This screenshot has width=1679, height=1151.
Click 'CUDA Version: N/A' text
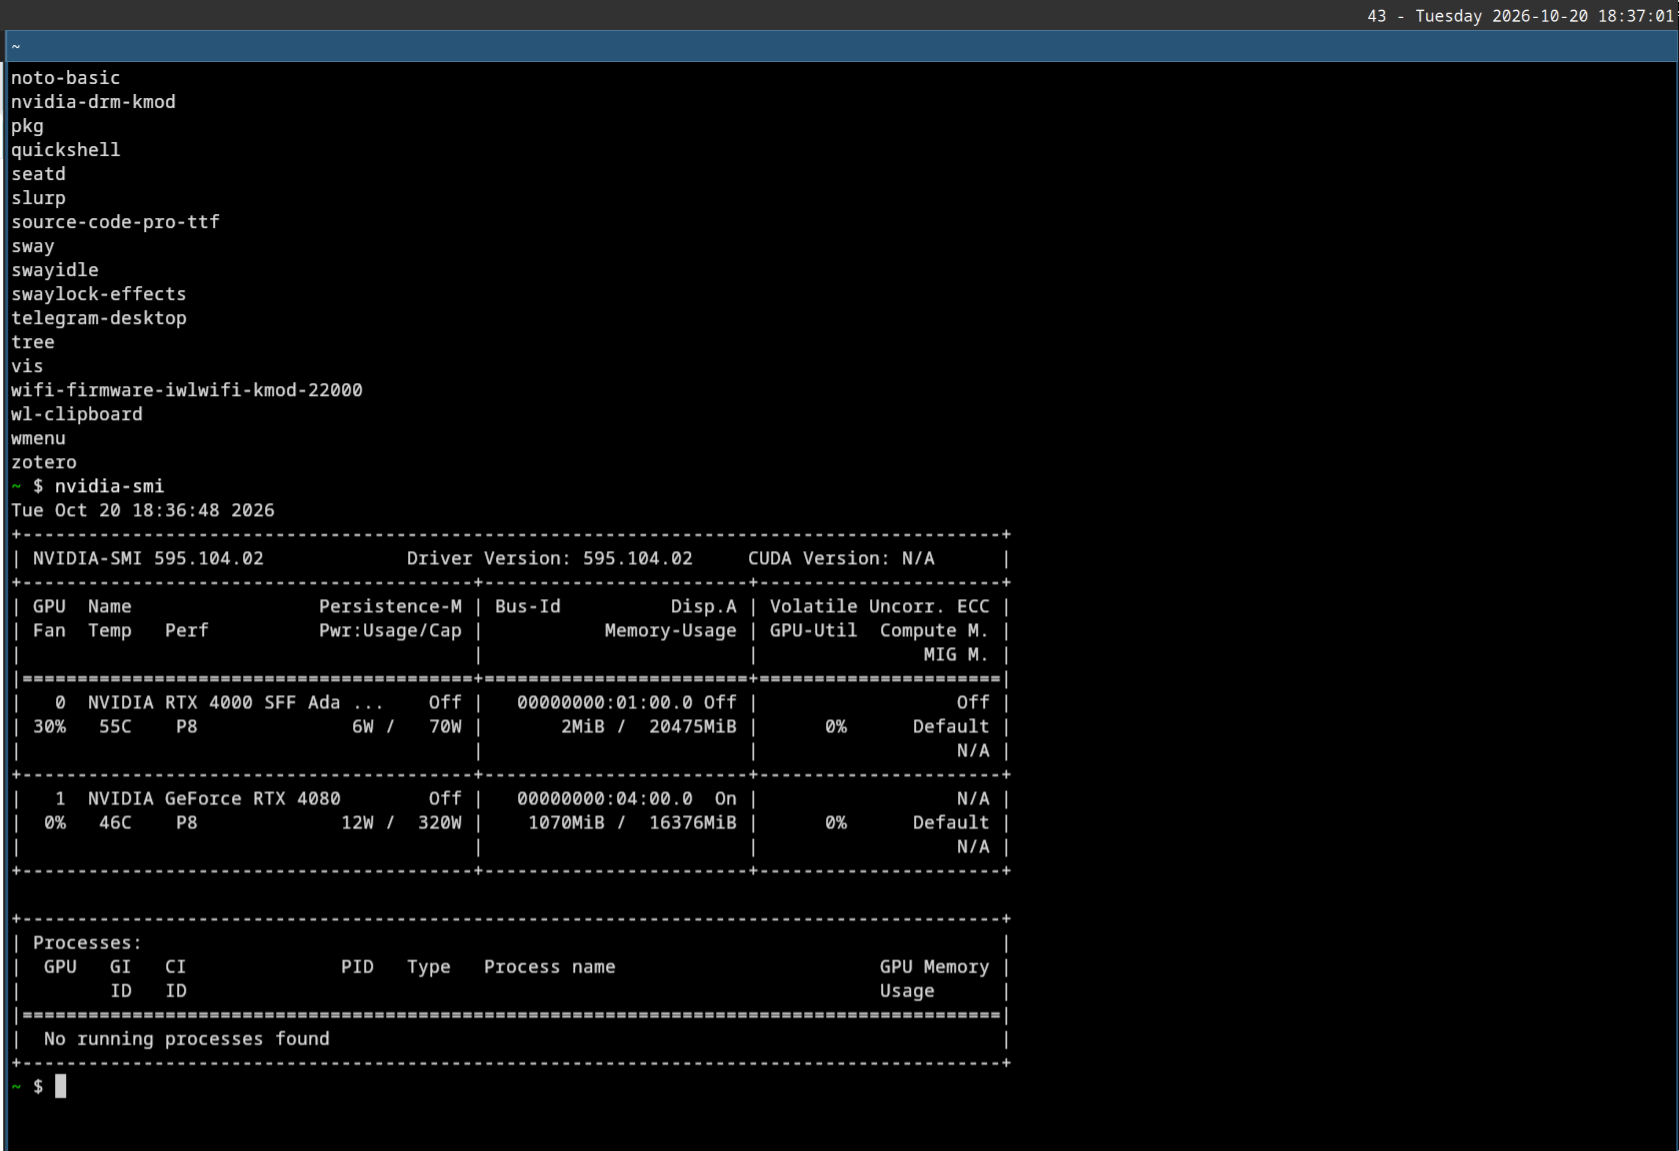coord(841,558)
